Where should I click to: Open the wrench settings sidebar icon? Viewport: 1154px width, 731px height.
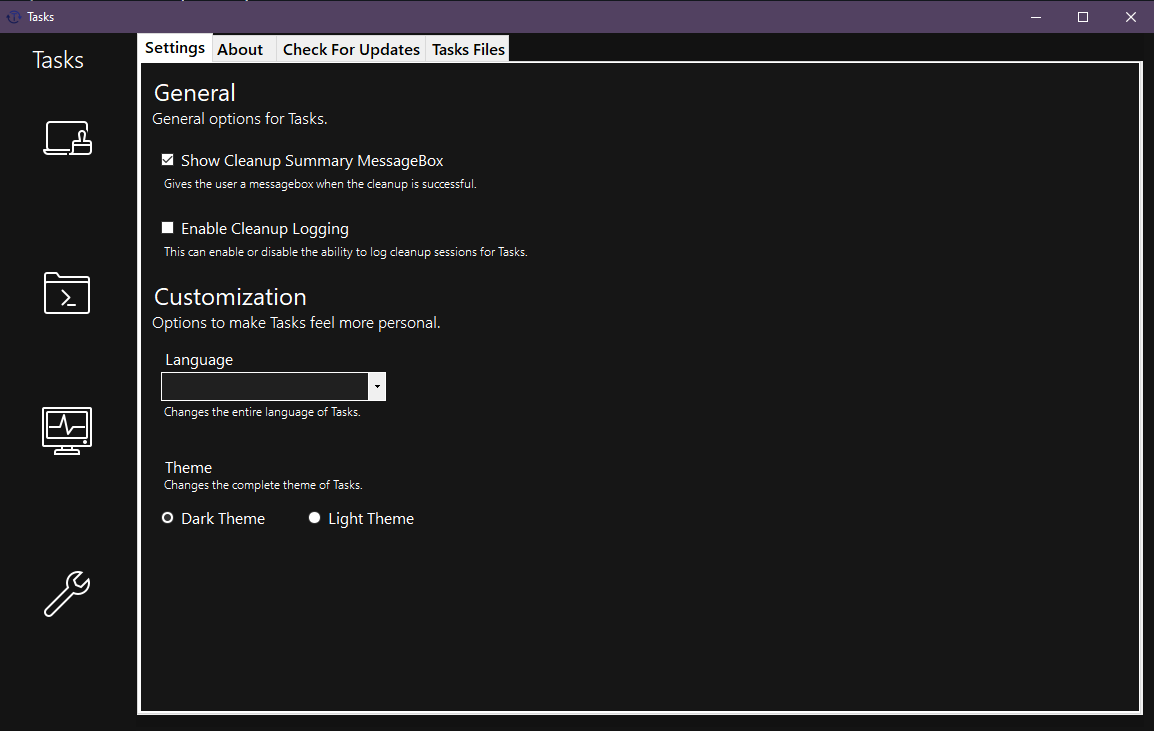coord(67,593)
